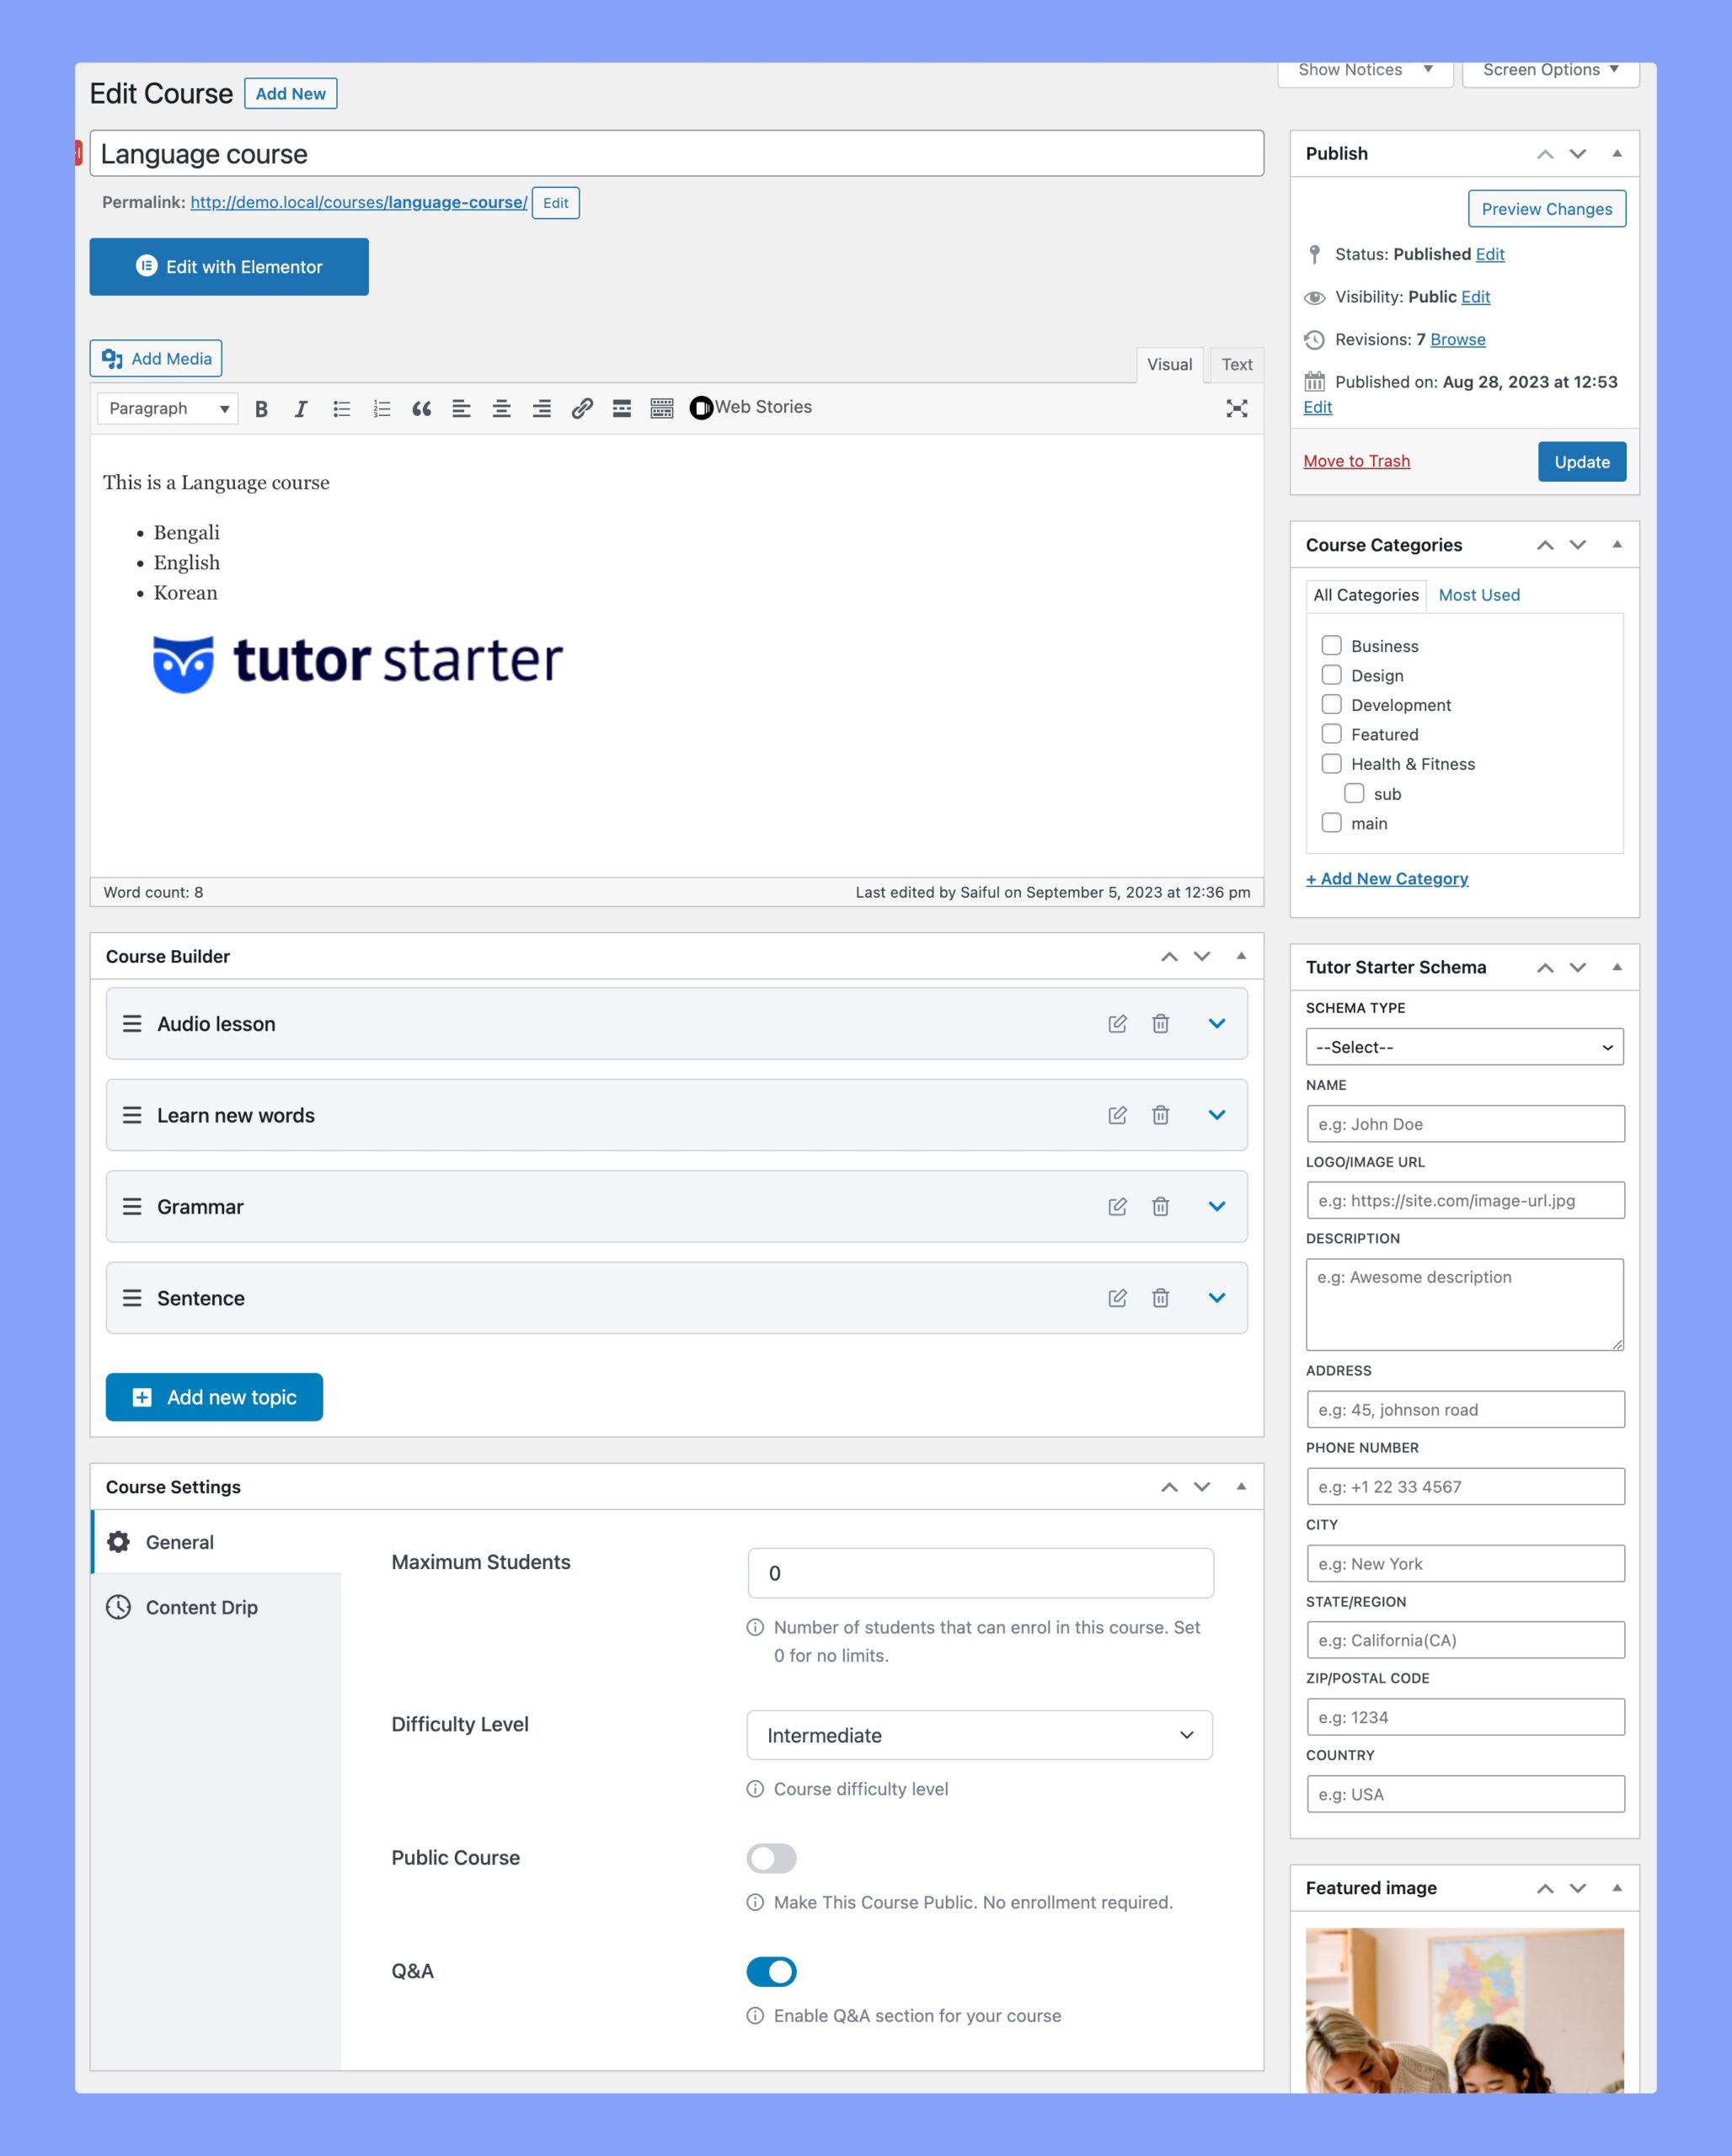This screenshot has height=2156, width=1732.
Task: Click the permalink URL link
Action: point(357,201)
